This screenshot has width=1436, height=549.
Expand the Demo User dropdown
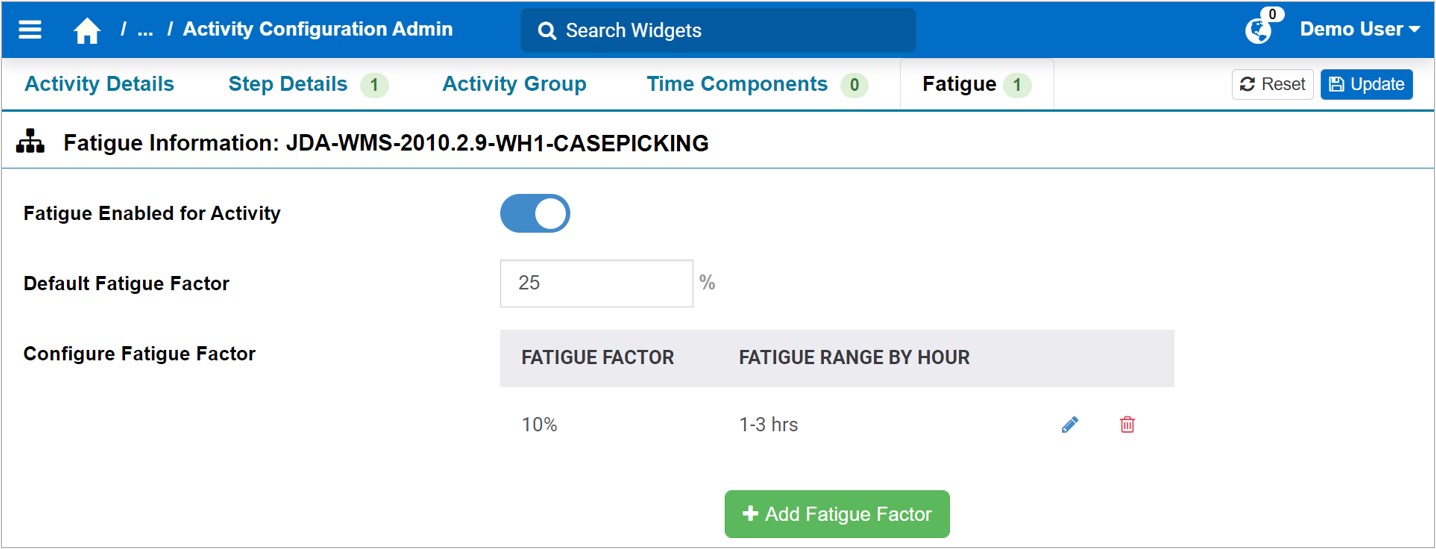(x=1359, y=30)
